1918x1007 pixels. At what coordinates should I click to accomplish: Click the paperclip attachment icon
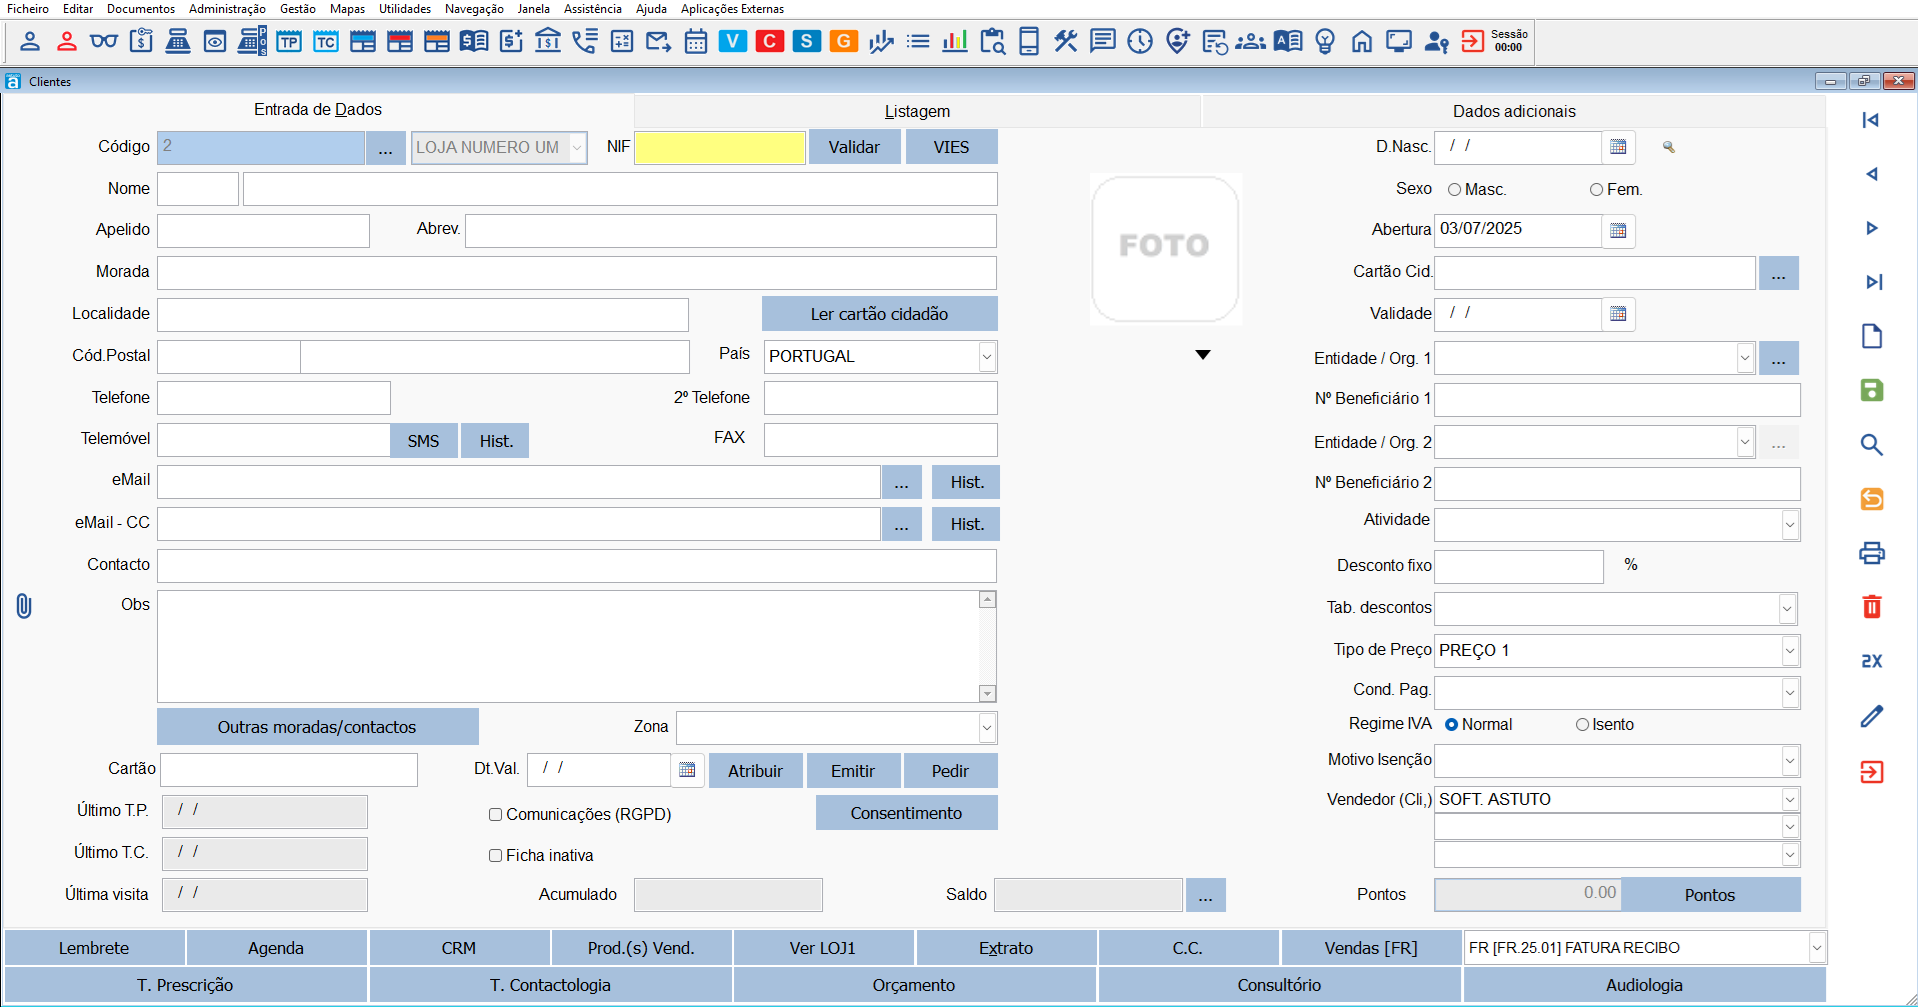point(24,606)
